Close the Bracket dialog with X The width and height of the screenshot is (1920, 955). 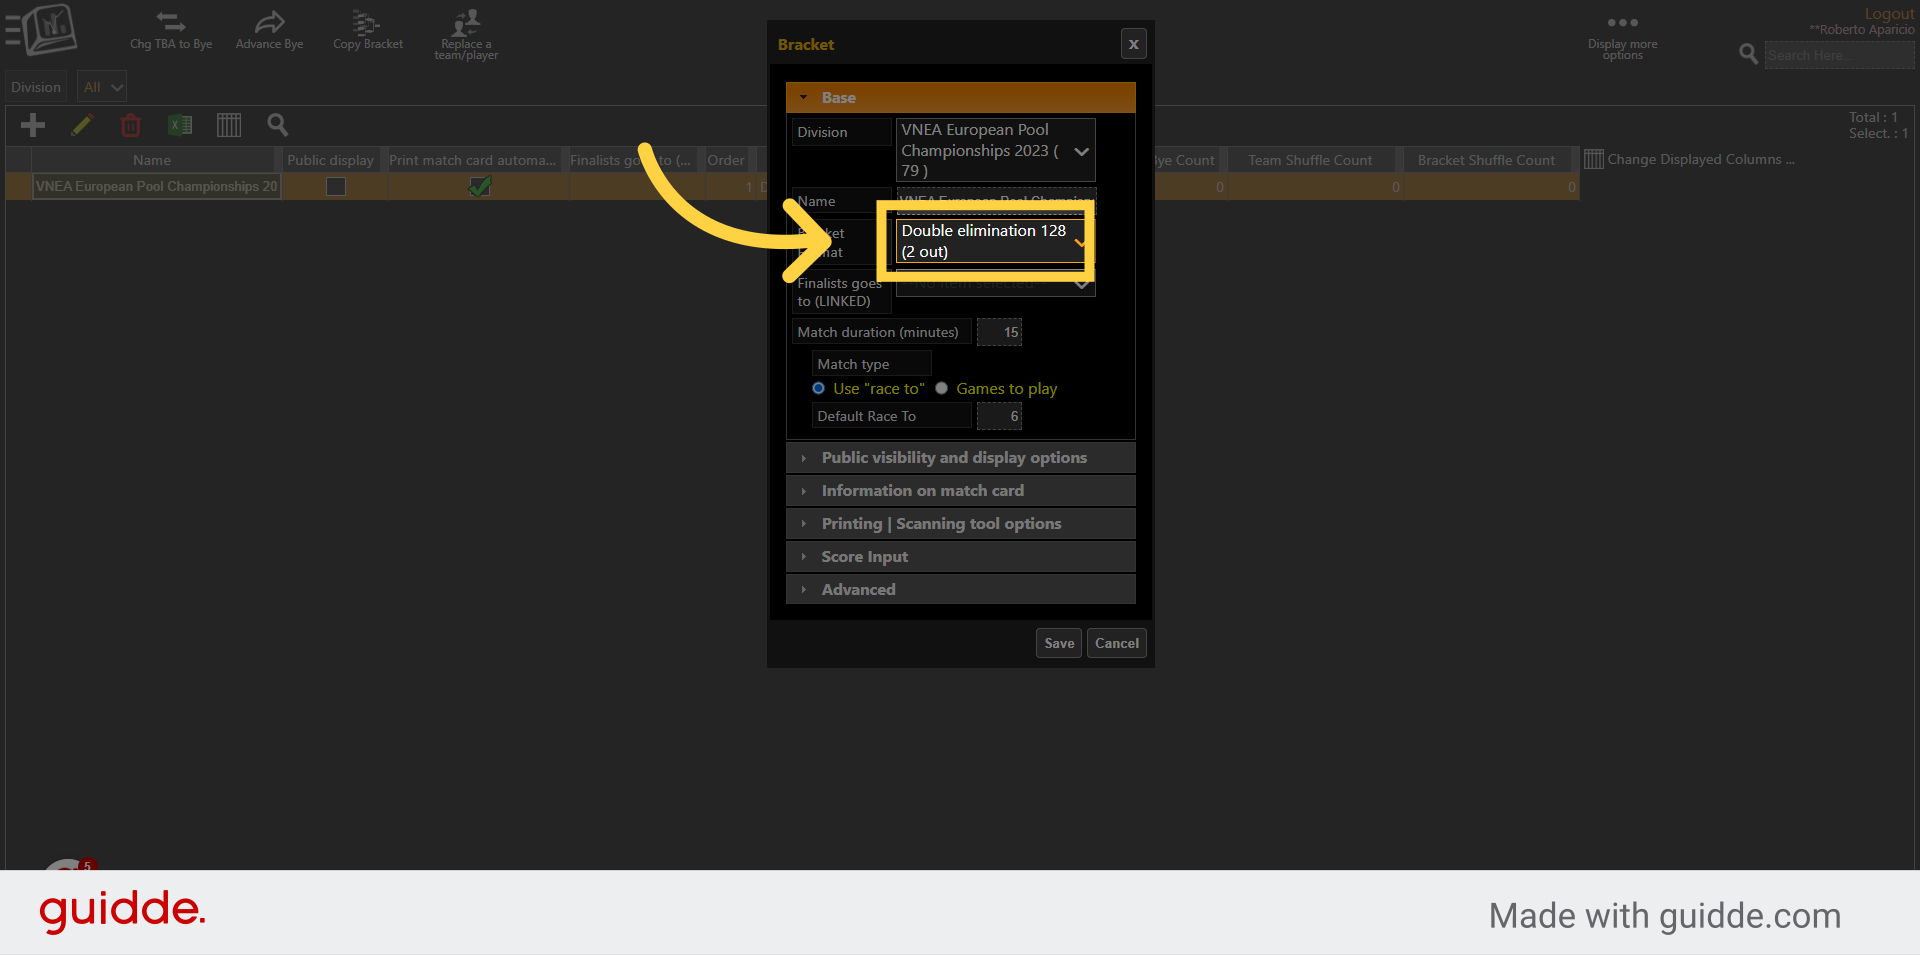click(x=1134, y=44)
